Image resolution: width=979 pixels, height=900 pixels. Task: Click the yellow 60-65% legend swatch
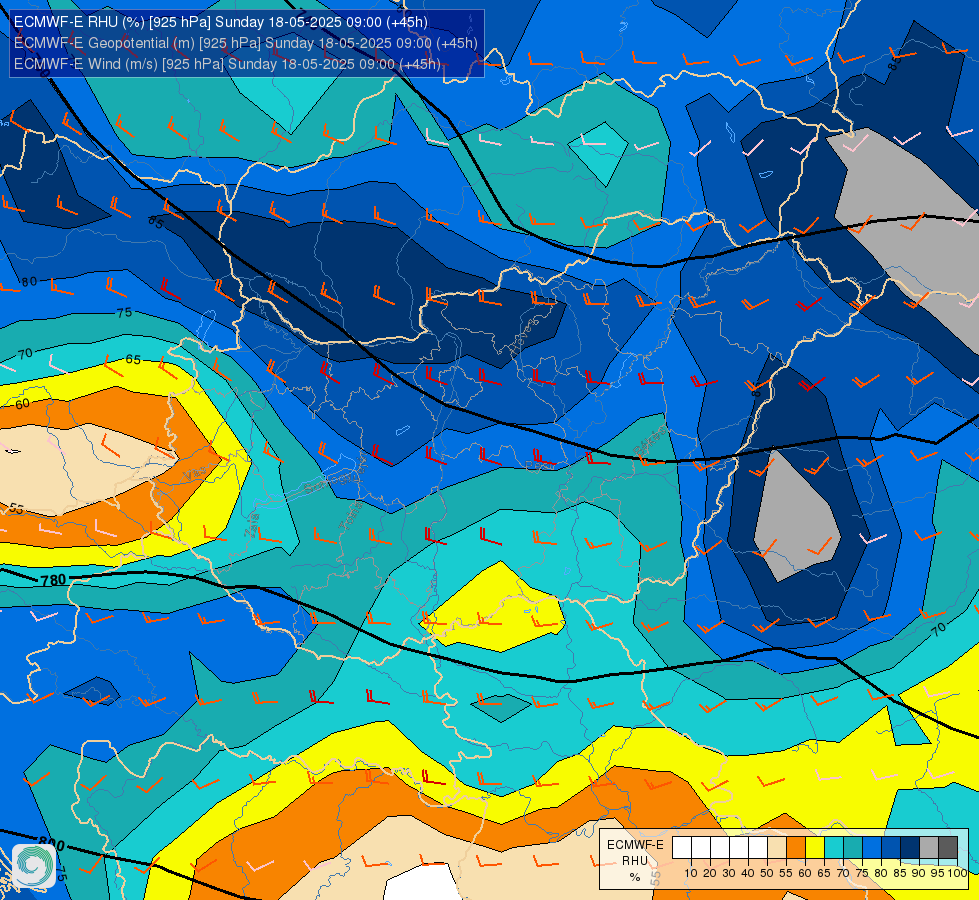(x=815, y=847)
